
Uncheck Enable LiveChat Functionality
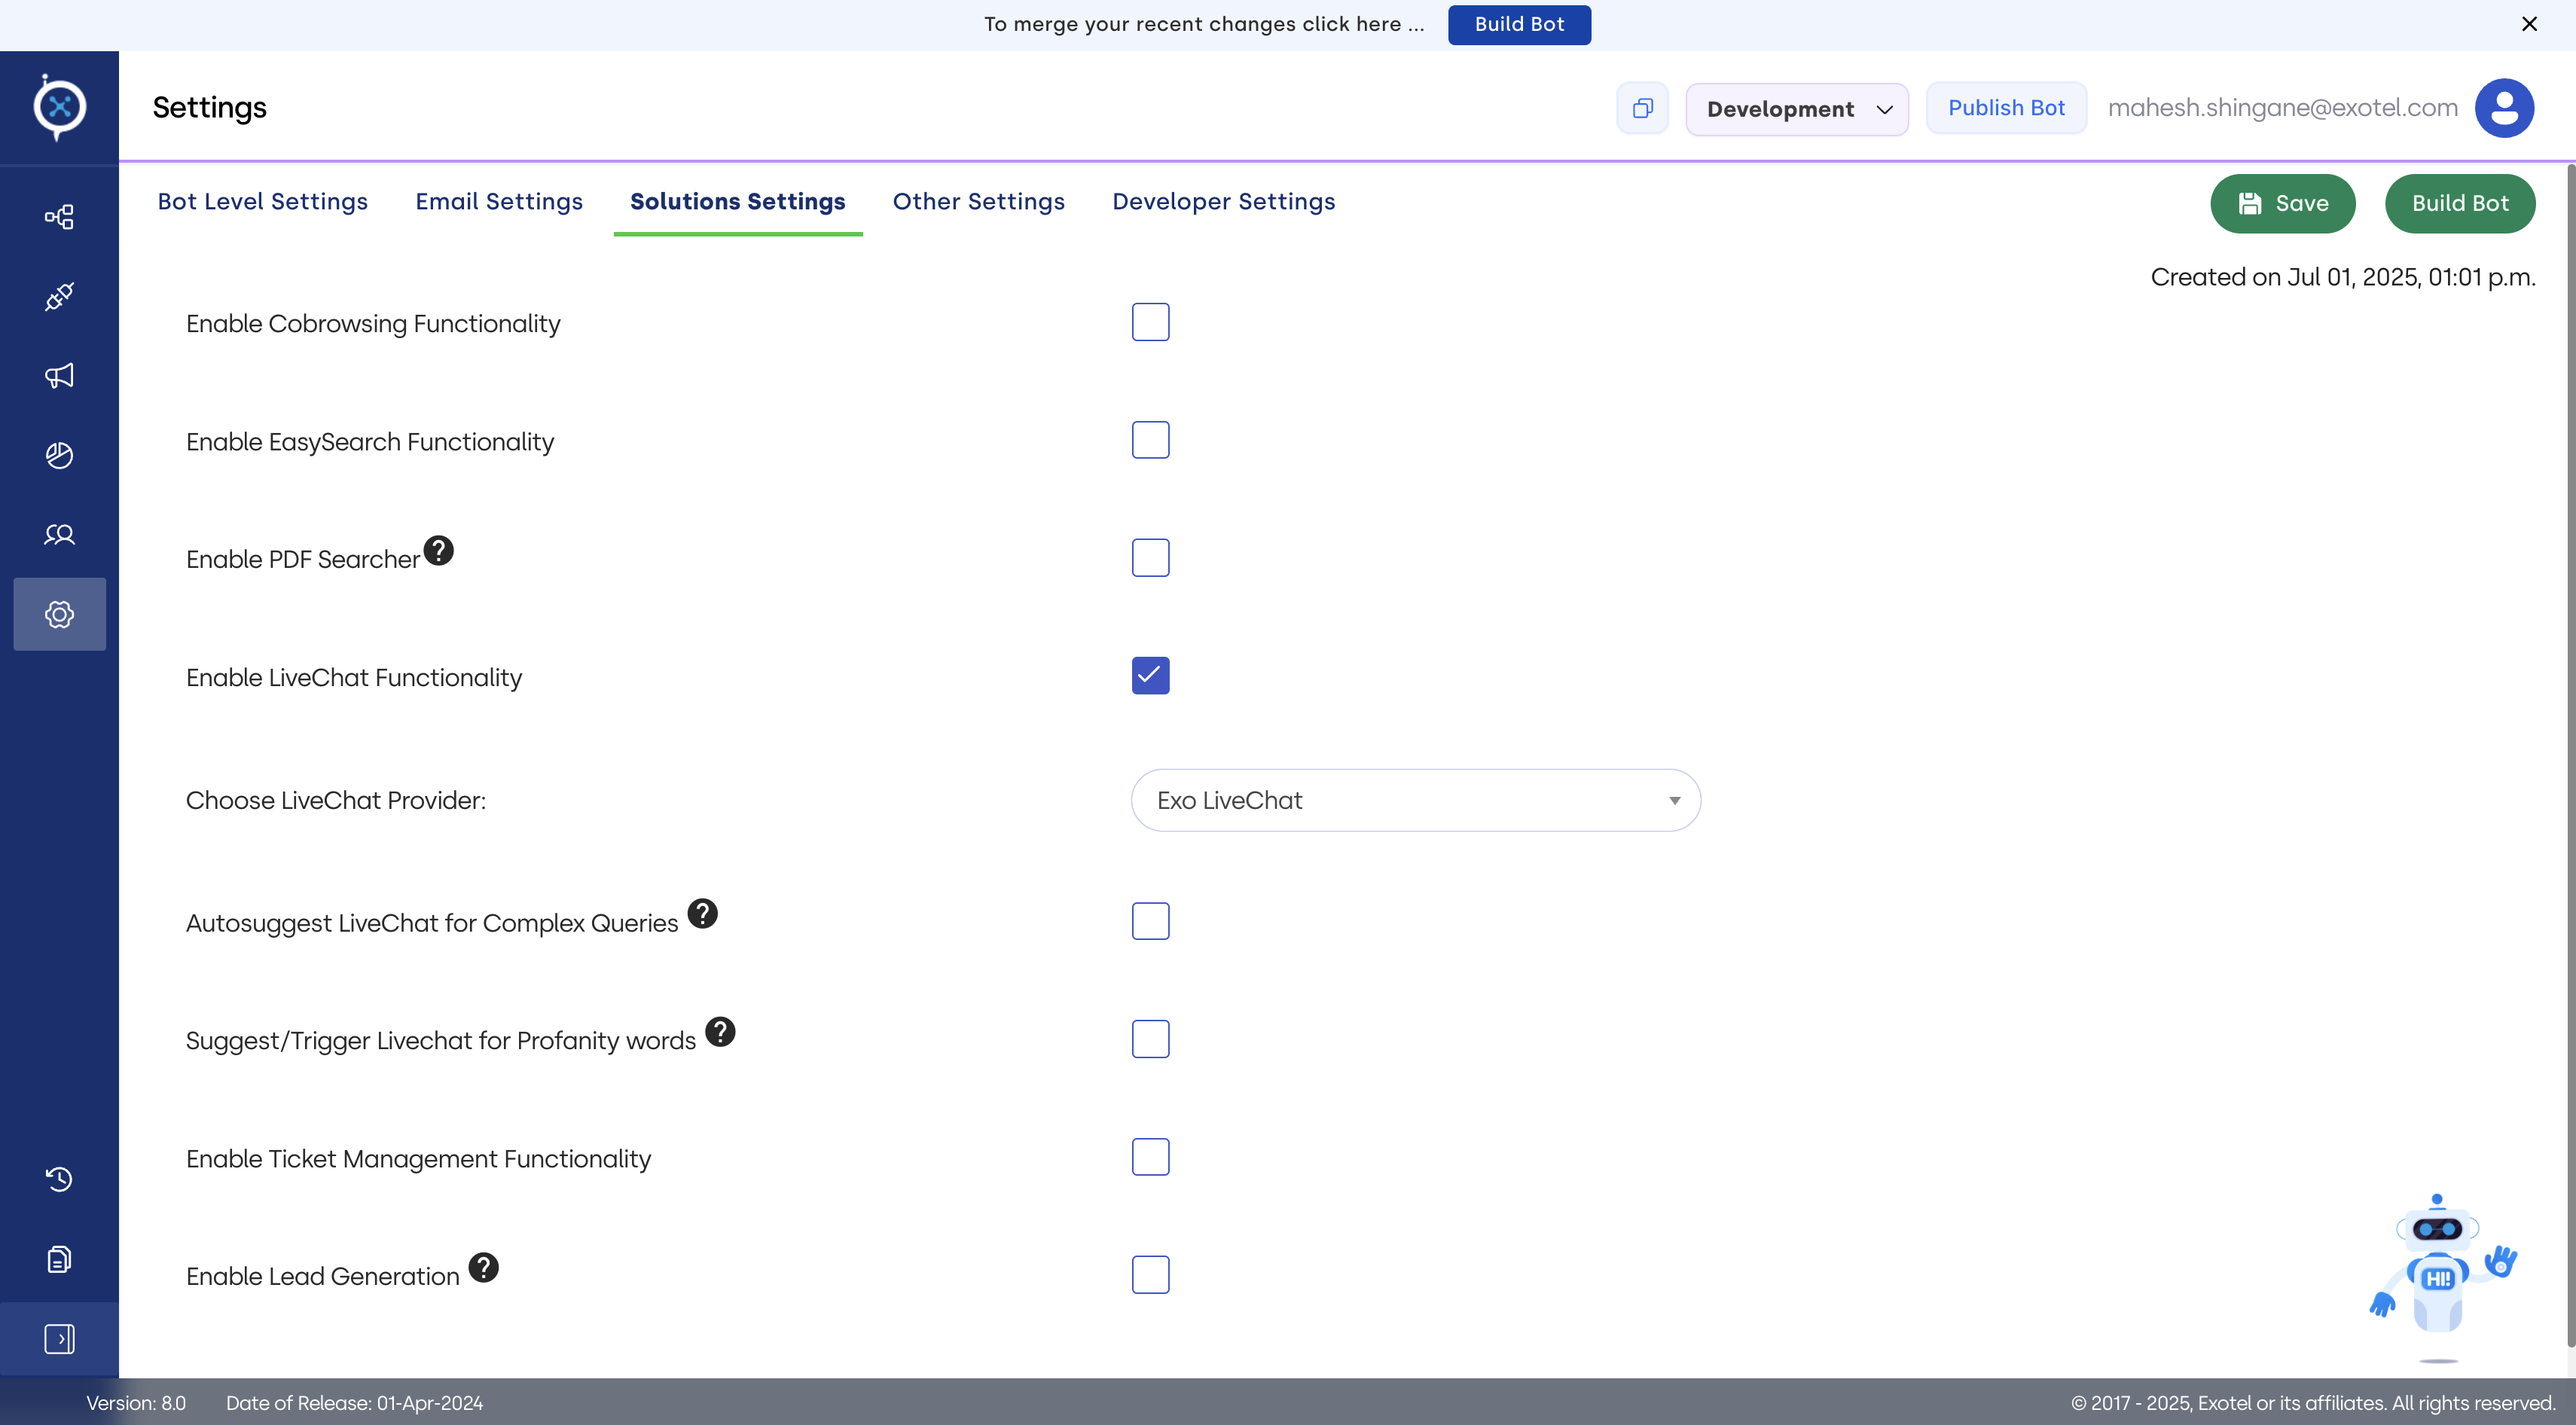[x=1150, y=676]
